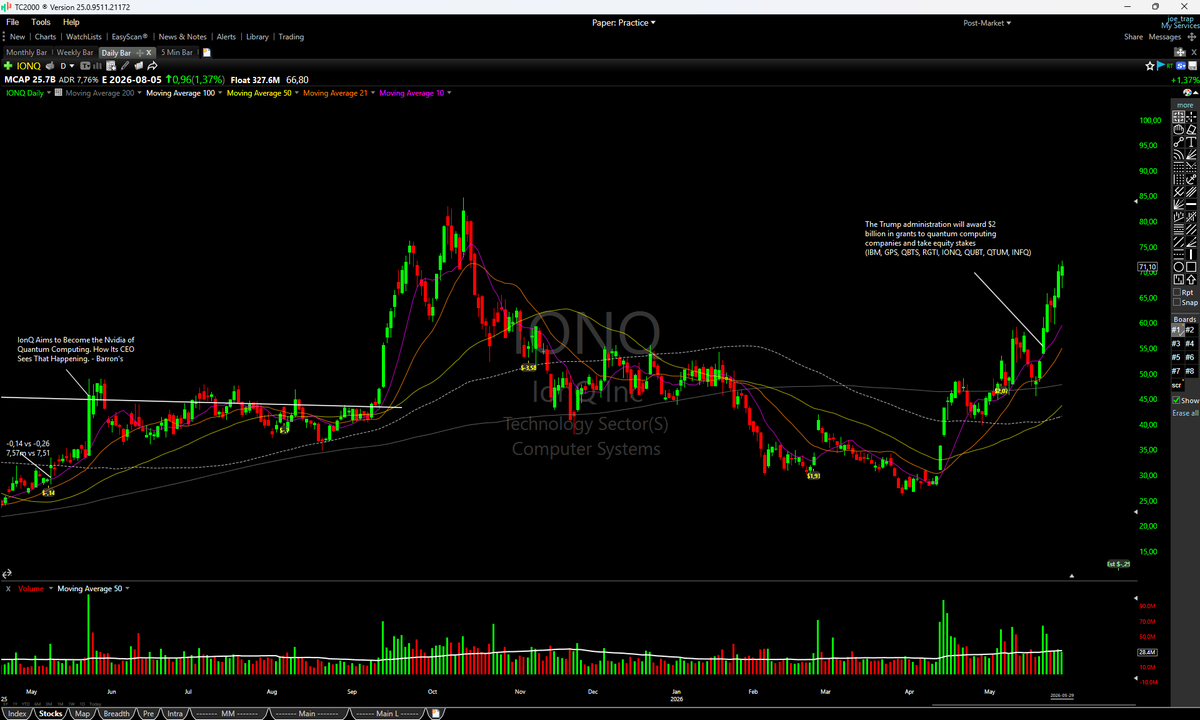Click Erase all drawings
Screen dimensions: 1200x720
1185,412
